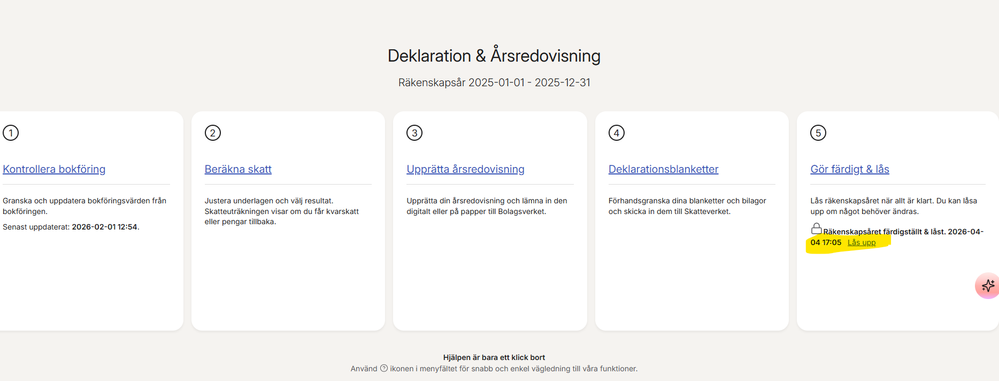Open the Beräkna skatt link
This screenshot has width=999, height=381.
[238, 169]
